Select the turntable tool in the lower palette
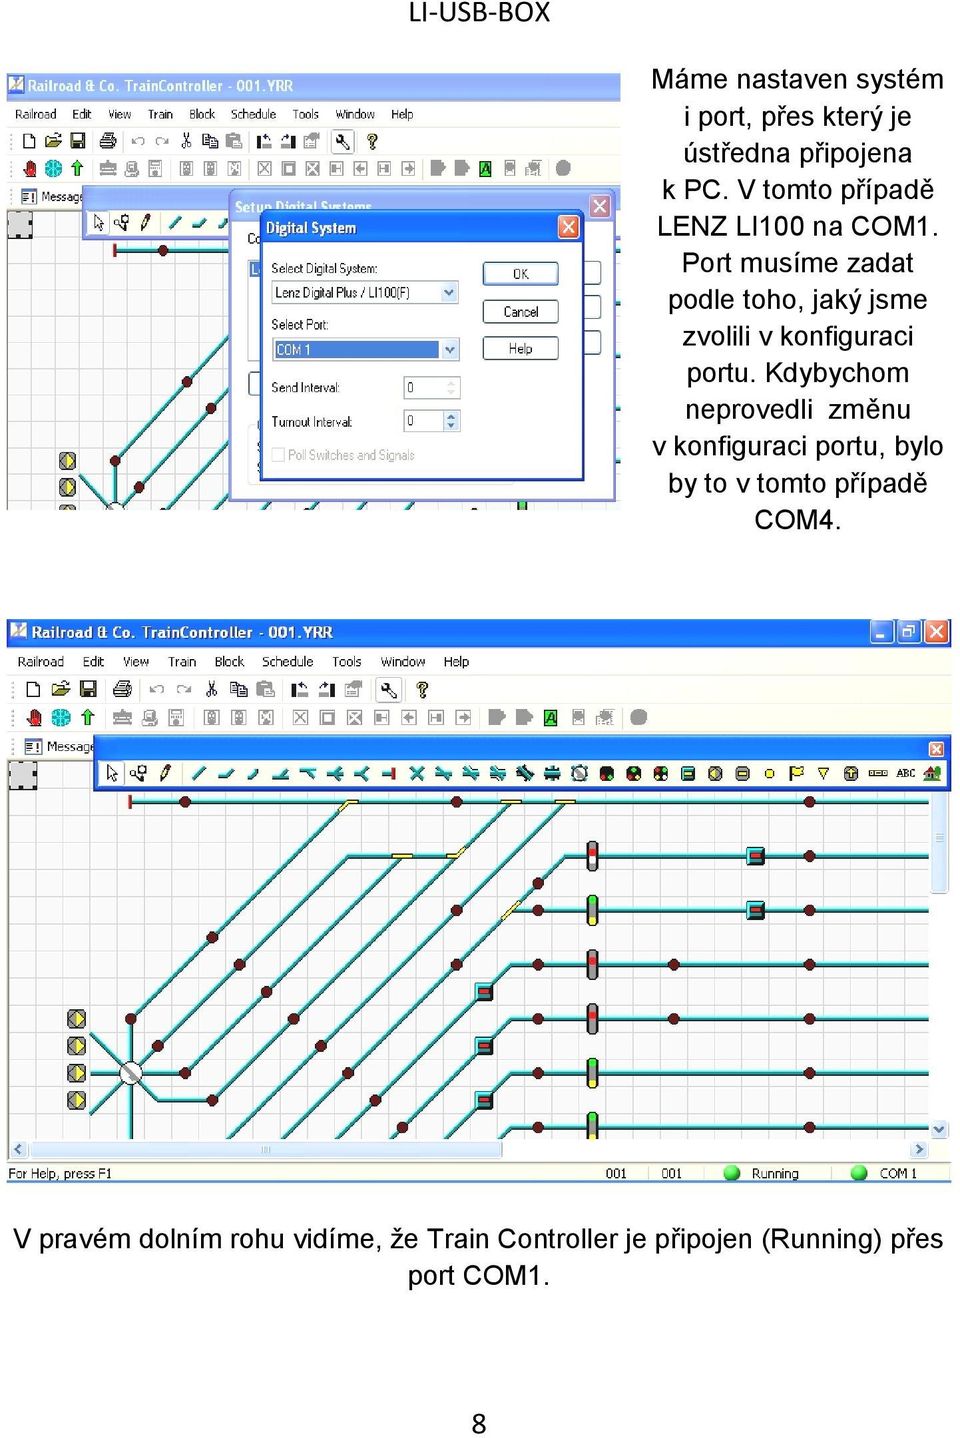This screenshot has width=960, height=1438. pyautogui.click(x=579, y=773)
